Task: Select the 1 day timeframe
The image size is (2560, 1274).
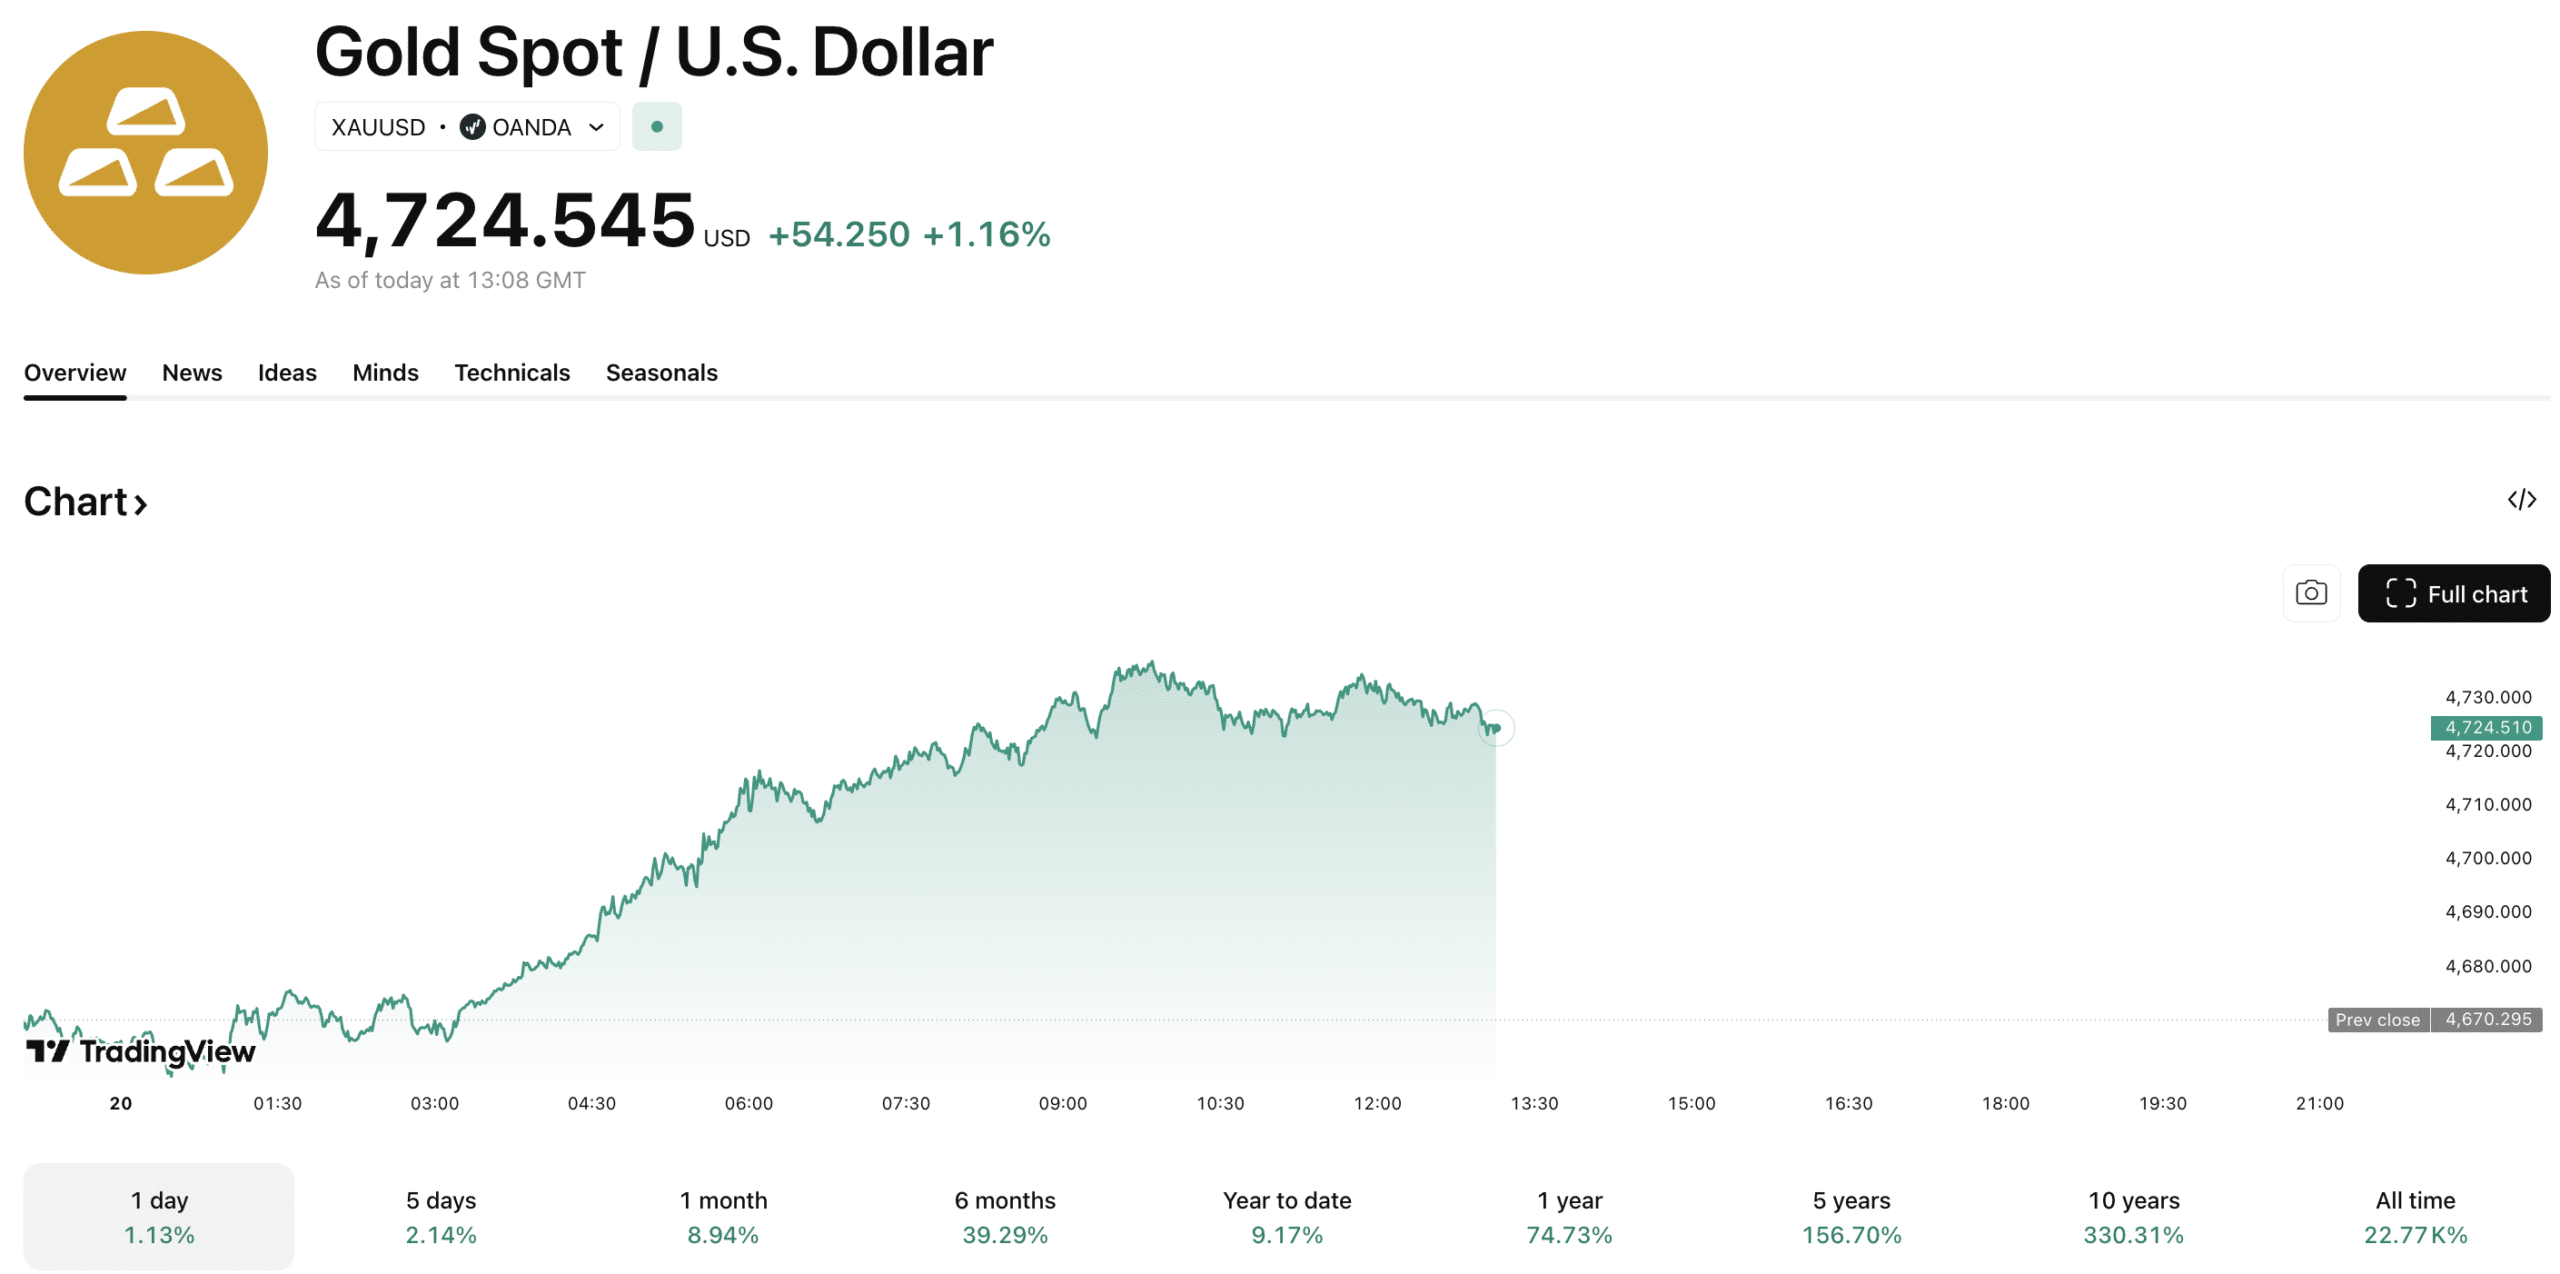Action: coord(158,1216)
